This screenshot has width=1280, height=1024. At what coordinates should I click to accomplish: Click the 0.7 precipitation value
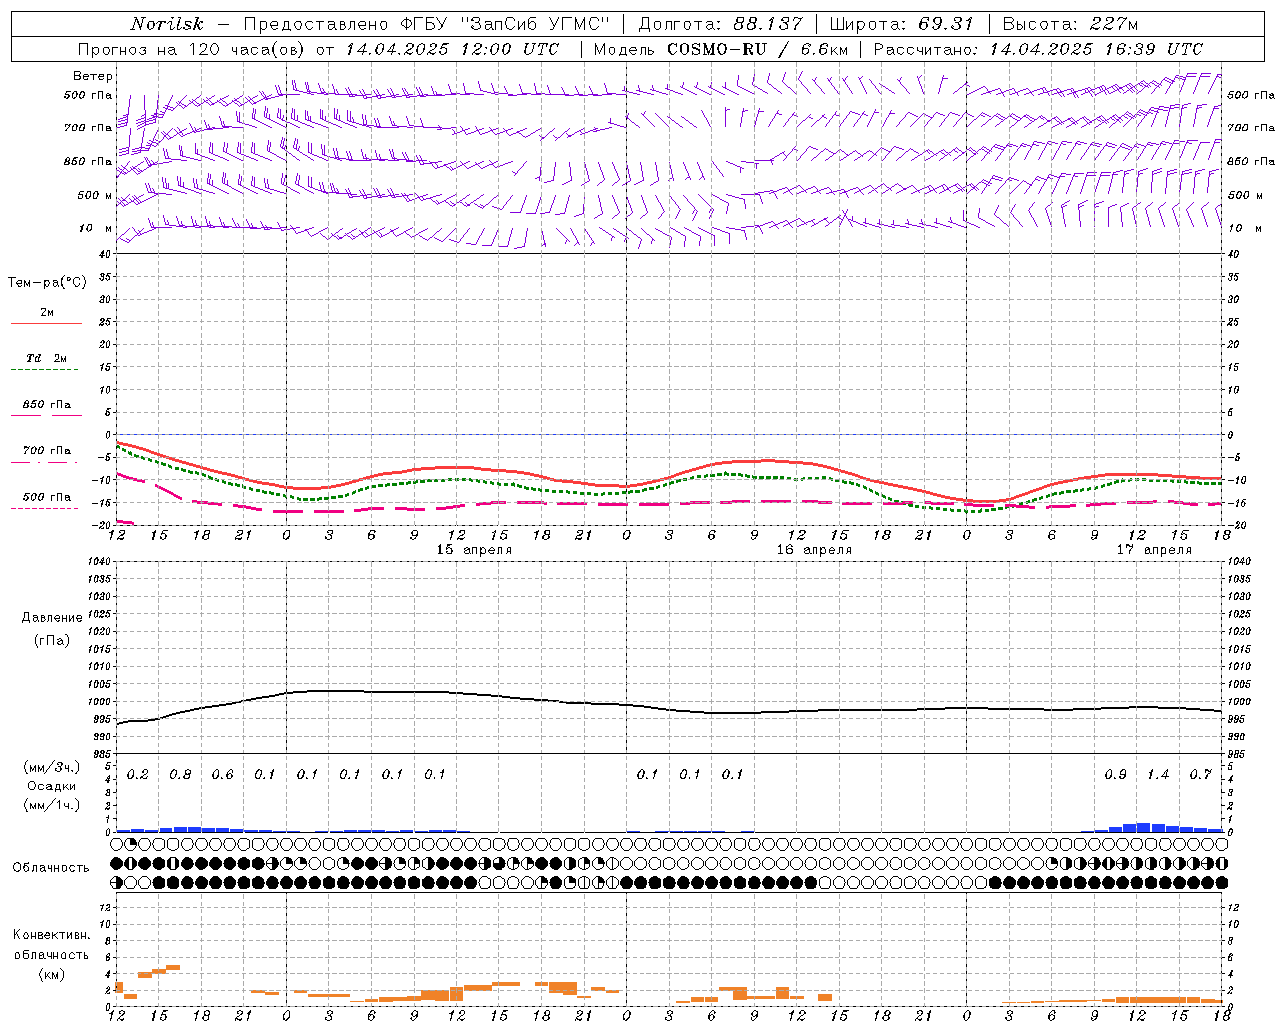click(1201, 775)
